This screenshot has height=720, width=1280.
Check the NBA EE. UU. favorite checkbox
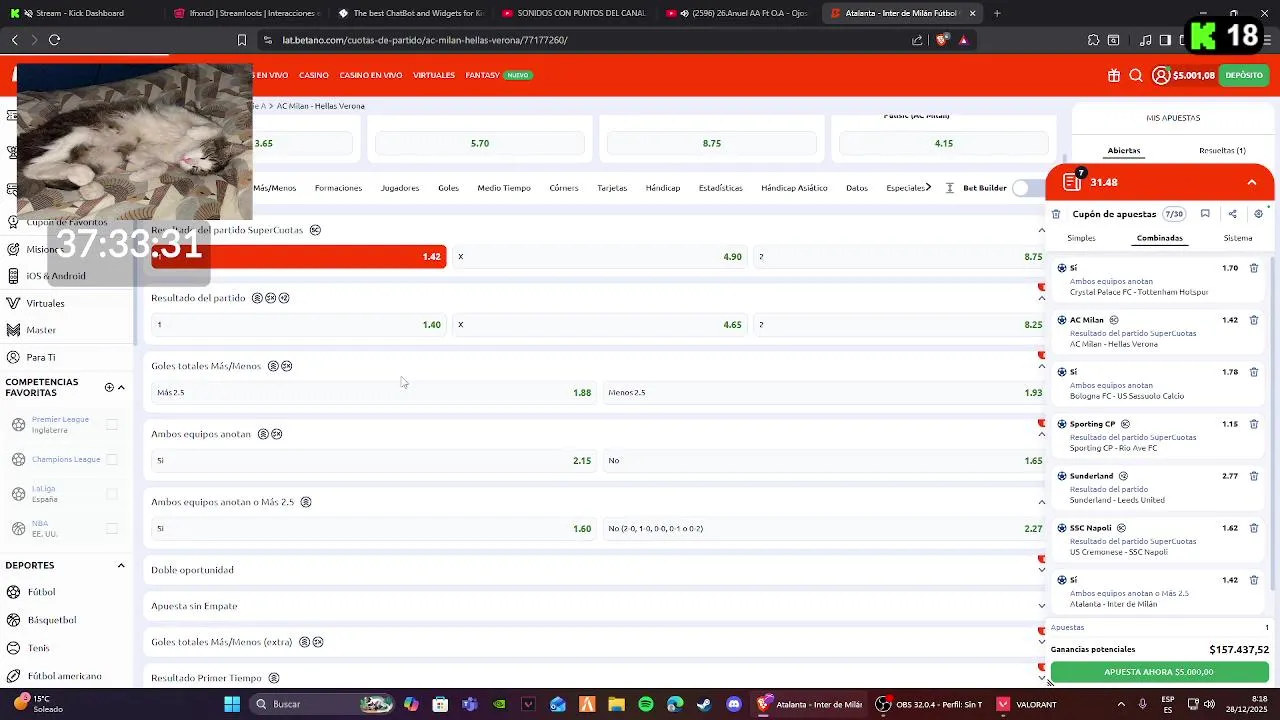pyautogui.click(x=112, y=528)
